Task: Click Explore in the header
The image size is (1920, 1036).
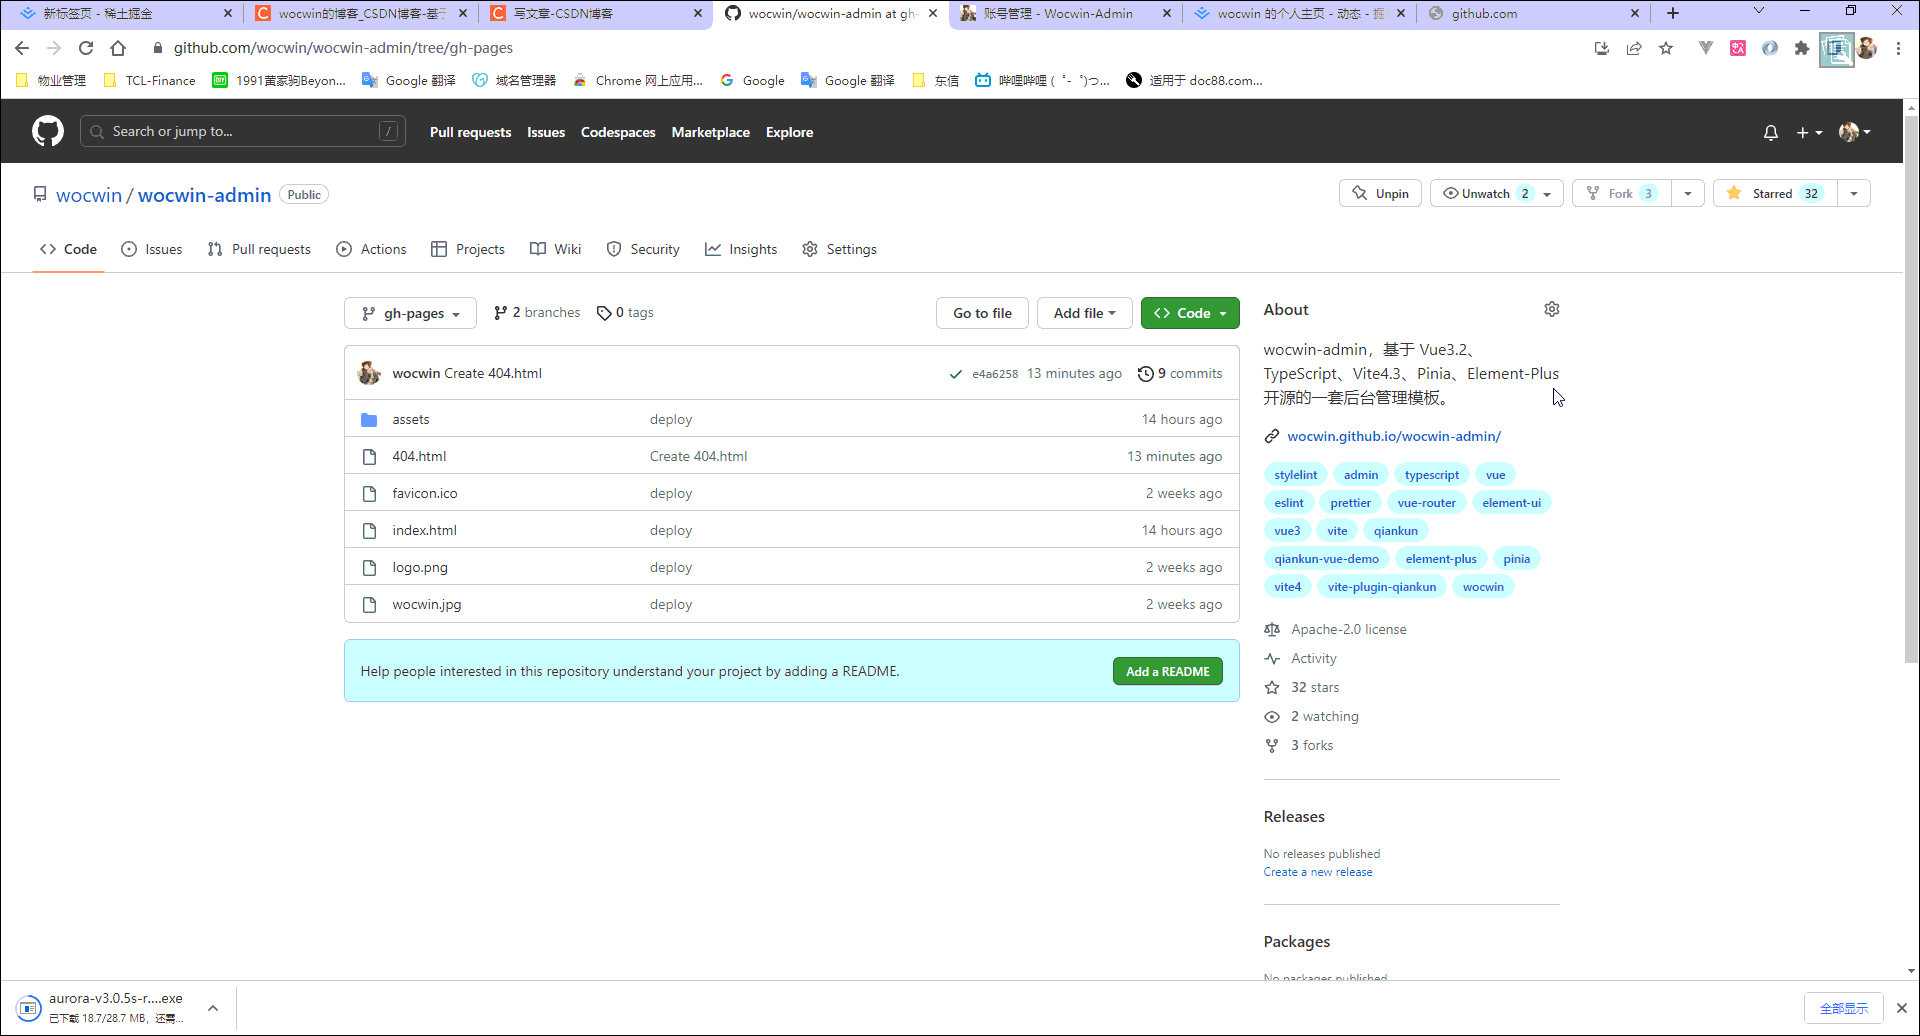Action: 789,132
